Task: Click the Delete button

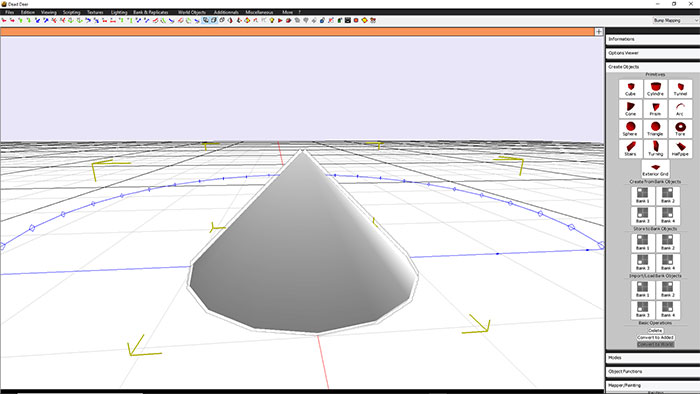Action: (655, 331)
